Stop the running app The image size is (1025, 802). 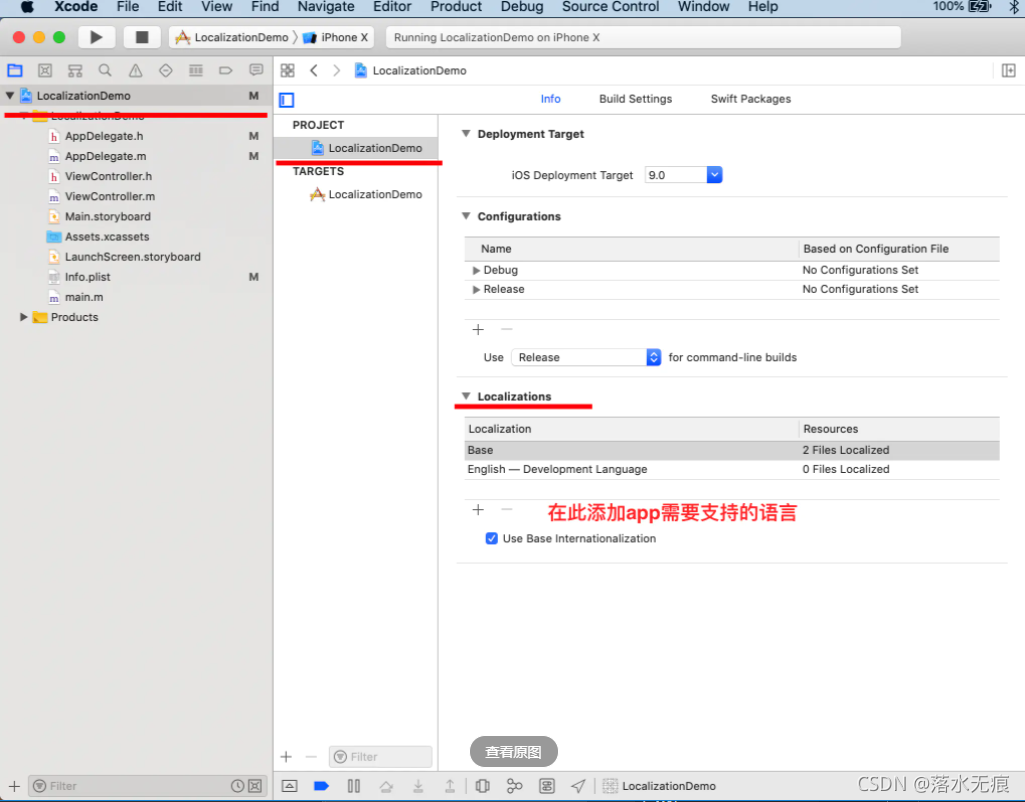pos(141,37)
